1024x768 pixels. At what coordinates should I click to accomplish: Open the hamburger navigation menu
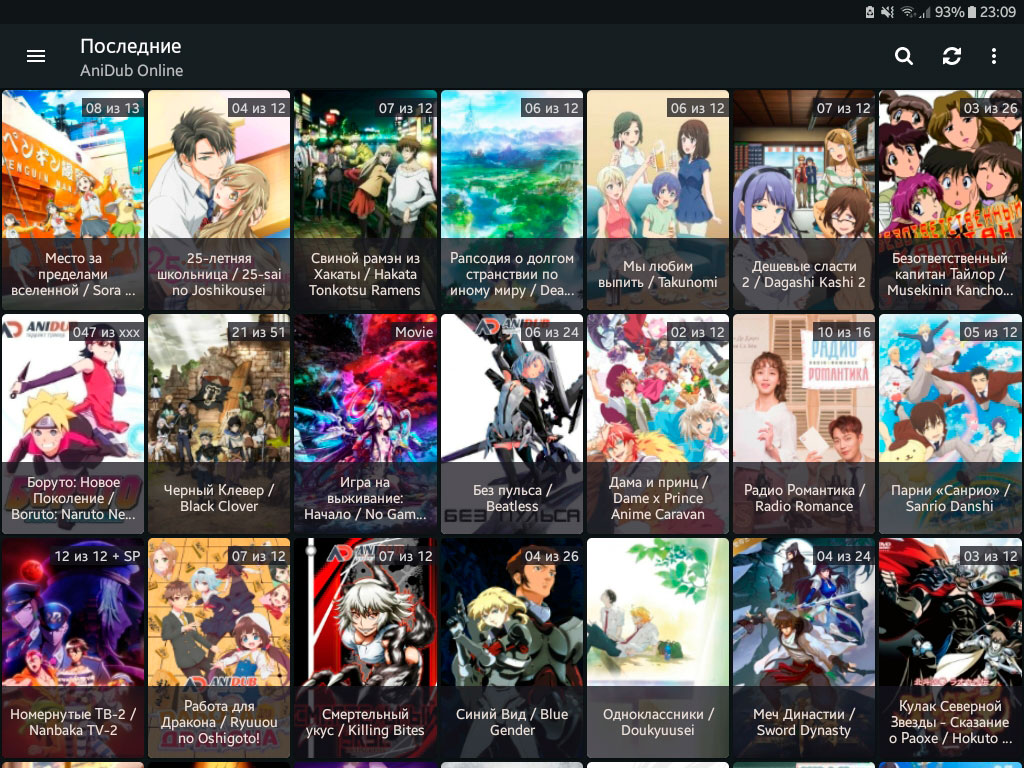pos(36,56)
